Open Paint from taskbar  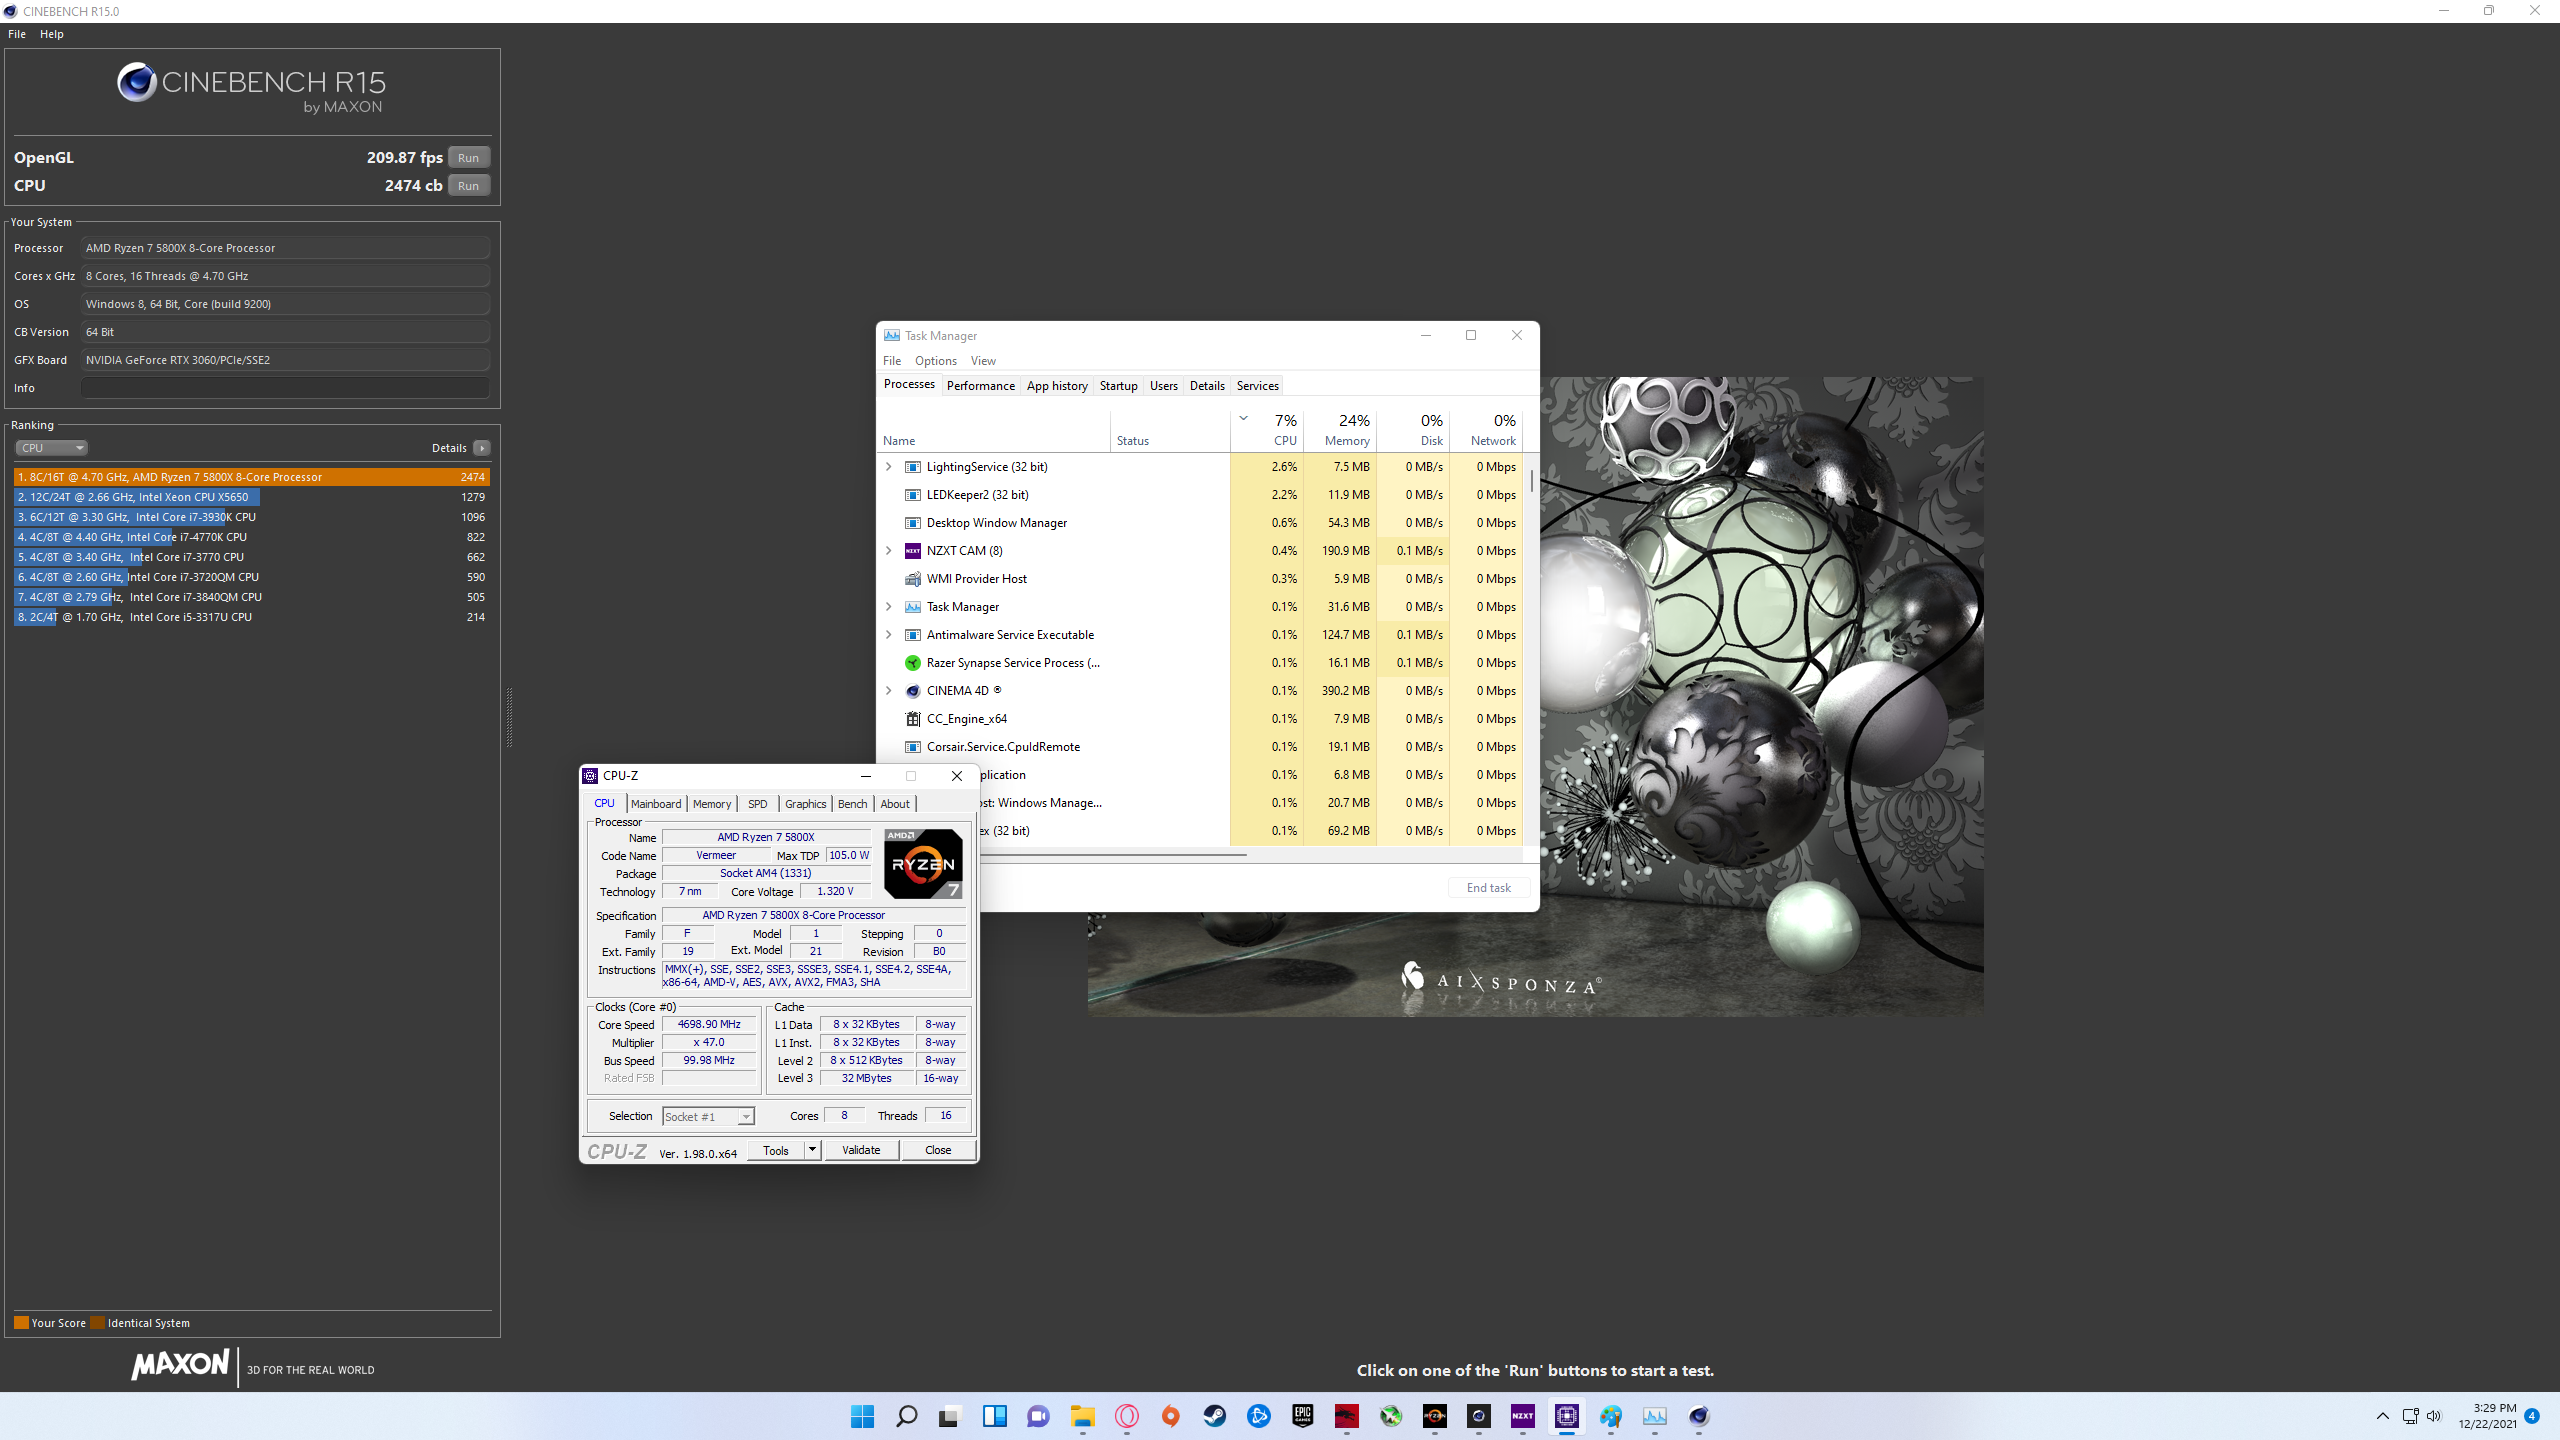point(1610,1416)
